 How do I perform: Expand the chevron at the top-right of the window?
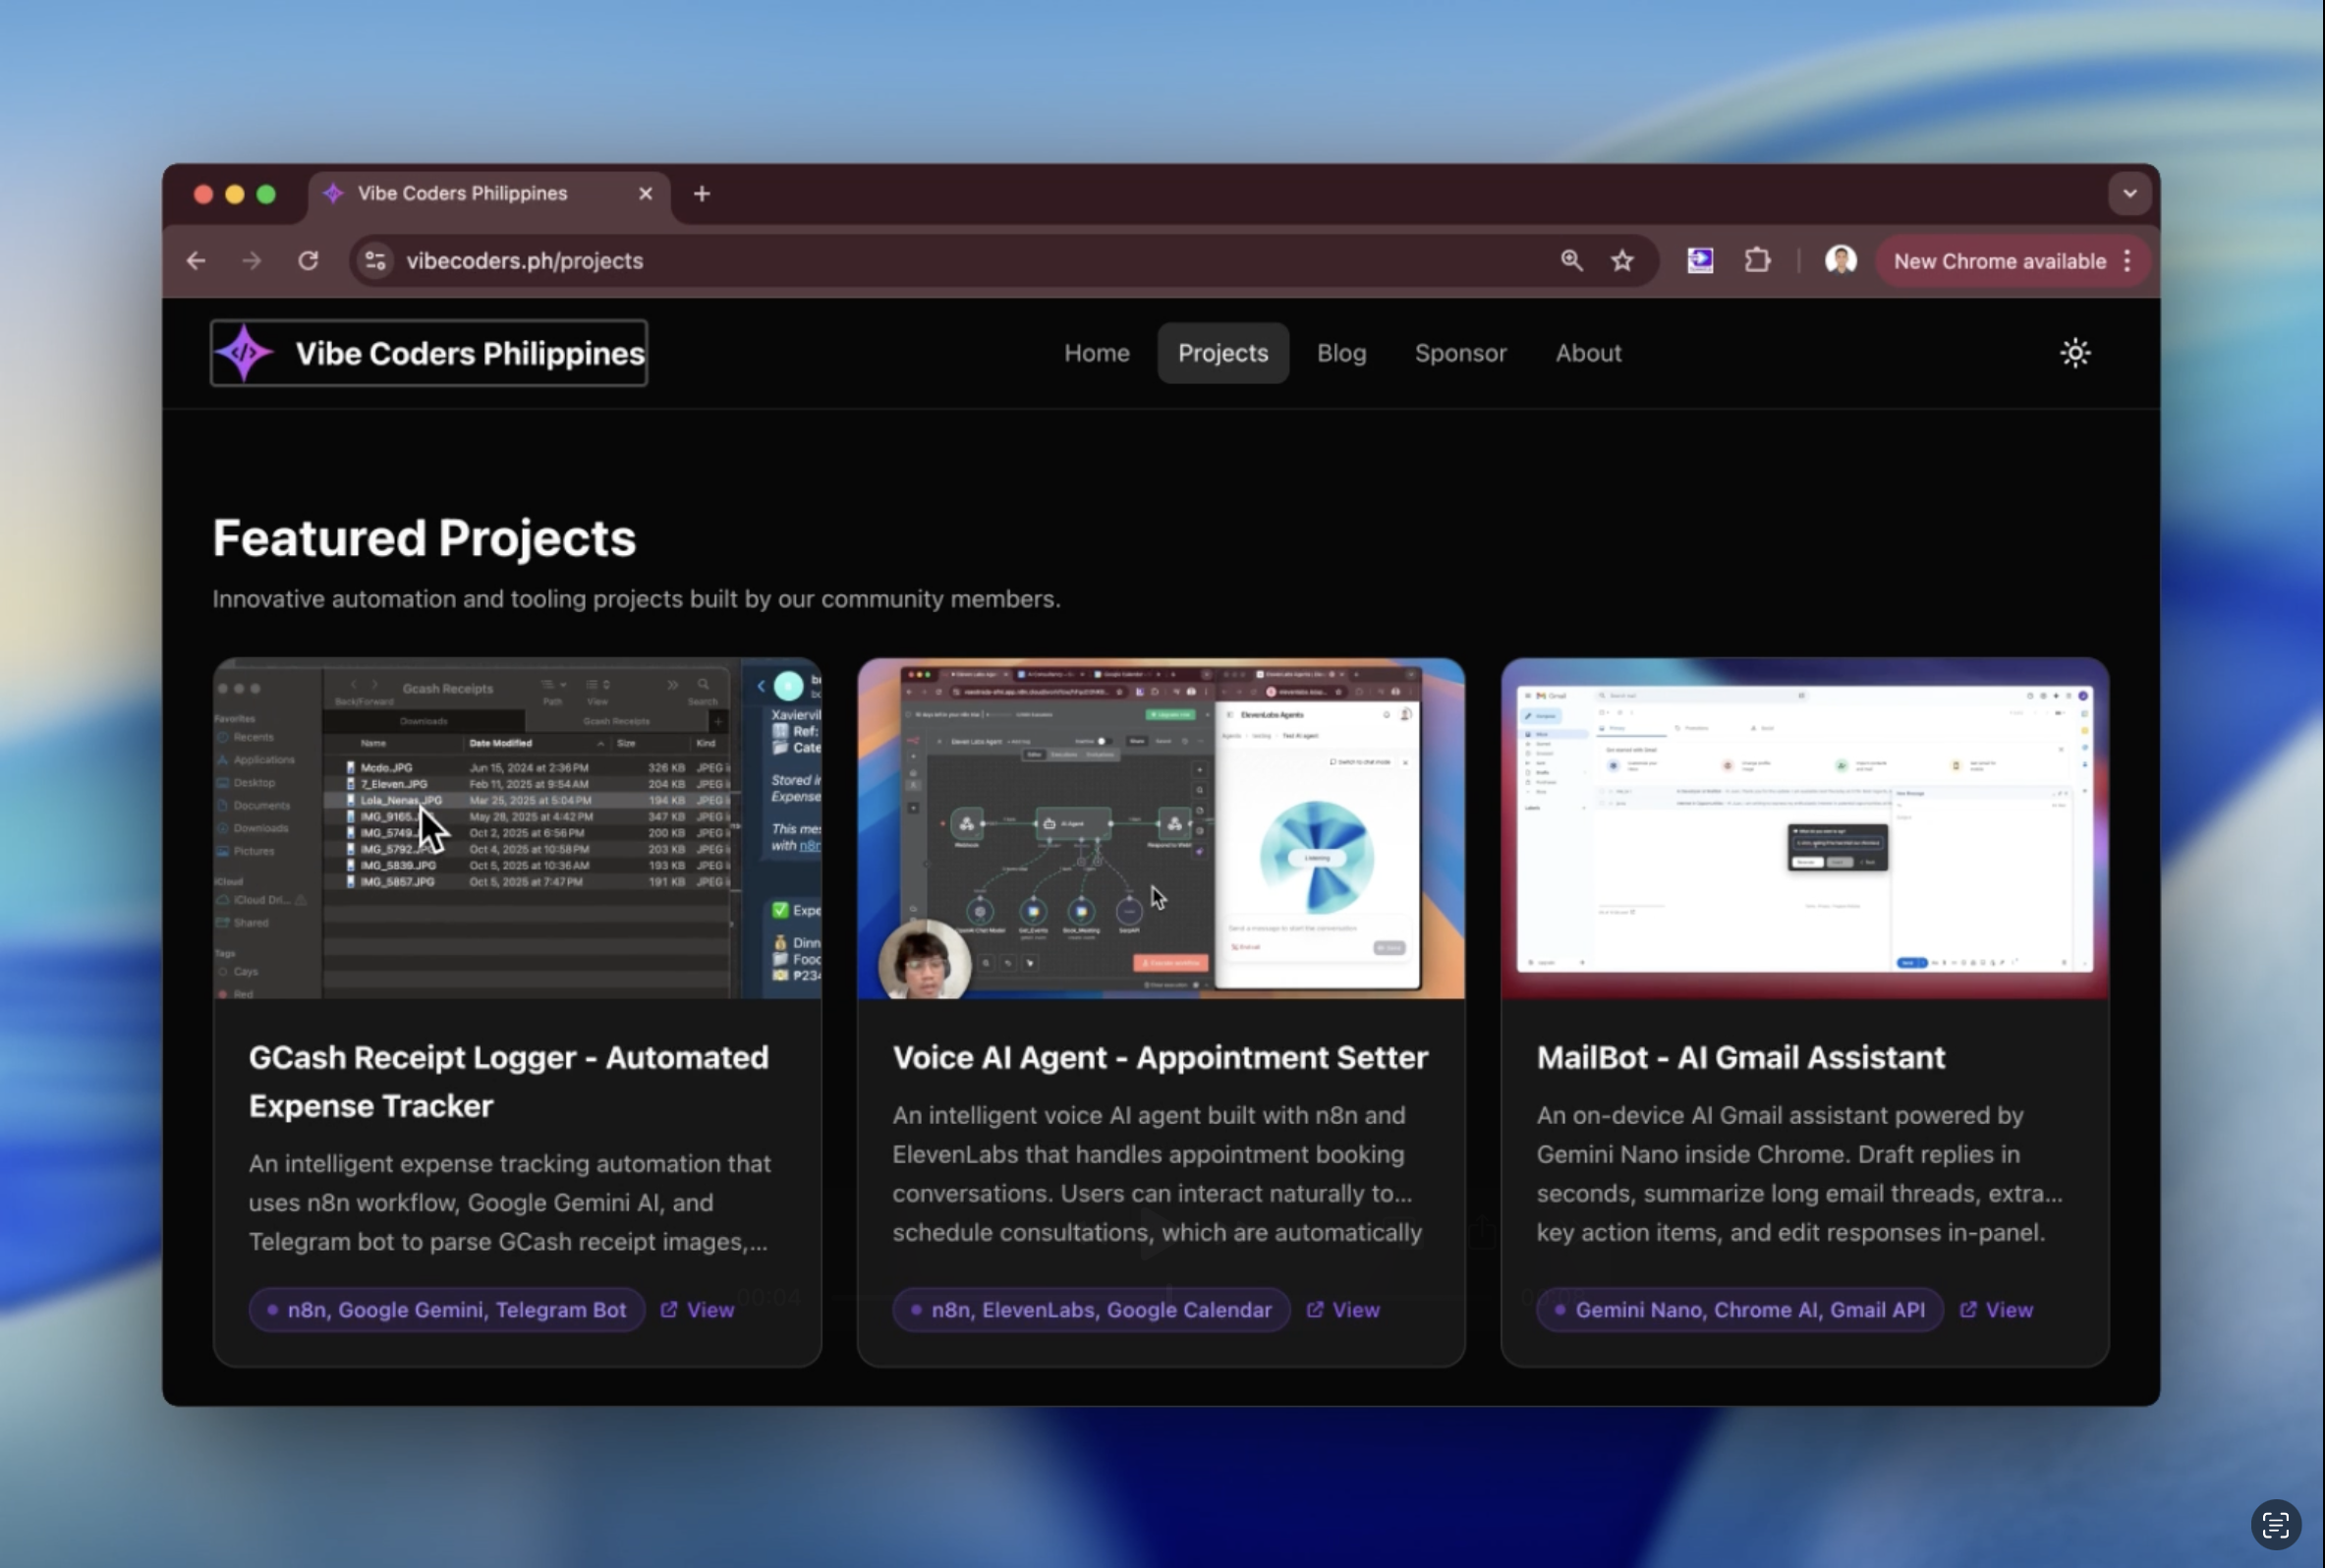2129,193
